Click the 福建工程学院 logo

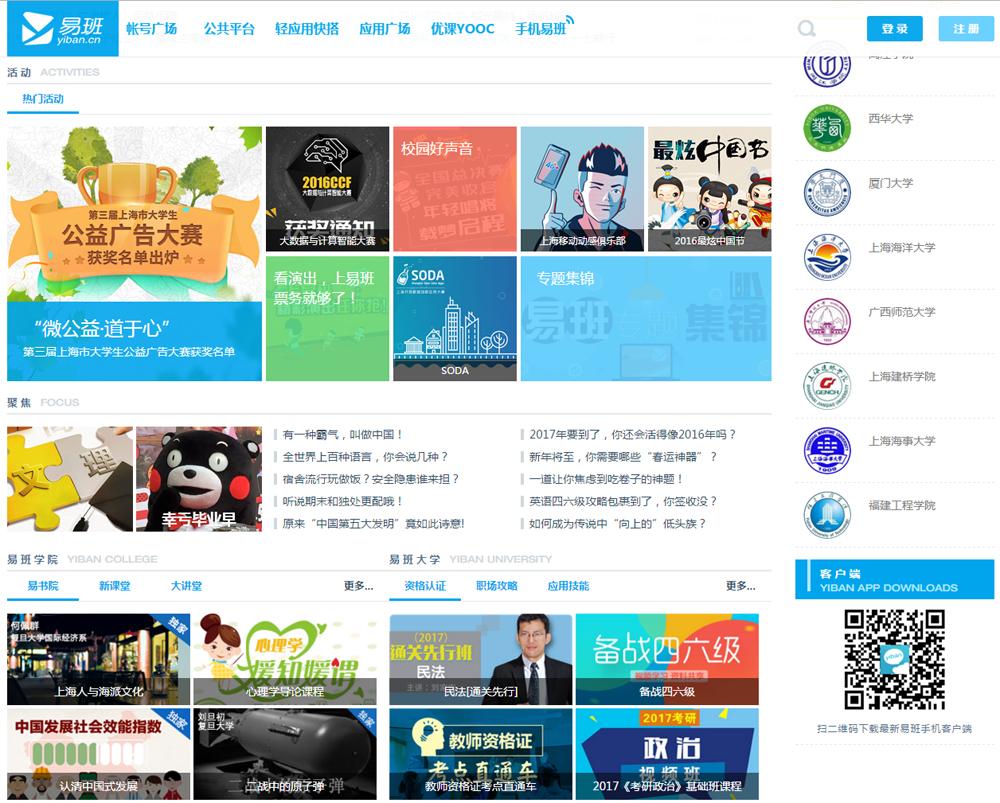827,514
